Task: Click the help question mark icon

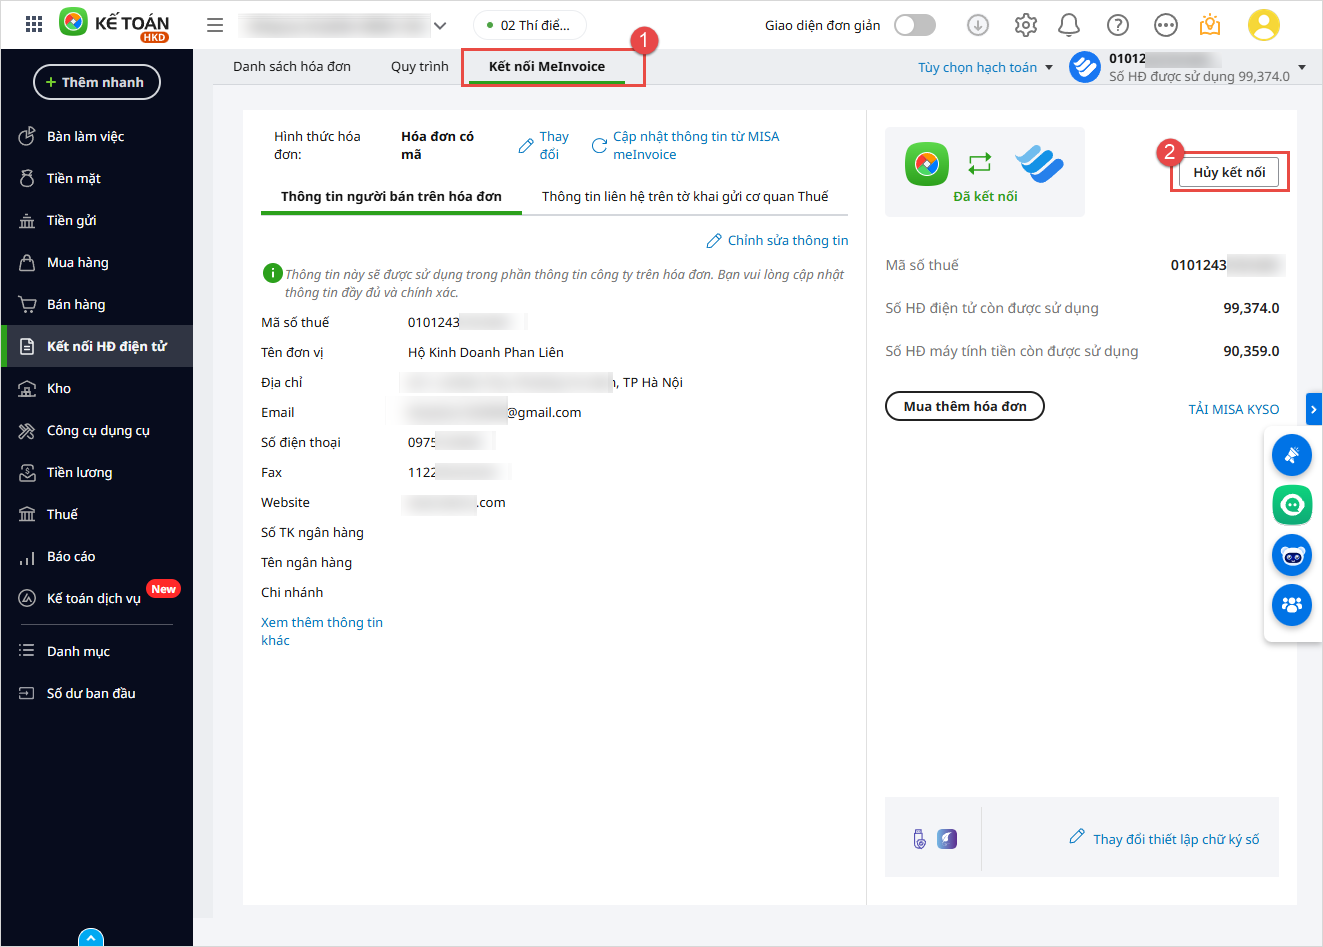Action: [1118, 25]
